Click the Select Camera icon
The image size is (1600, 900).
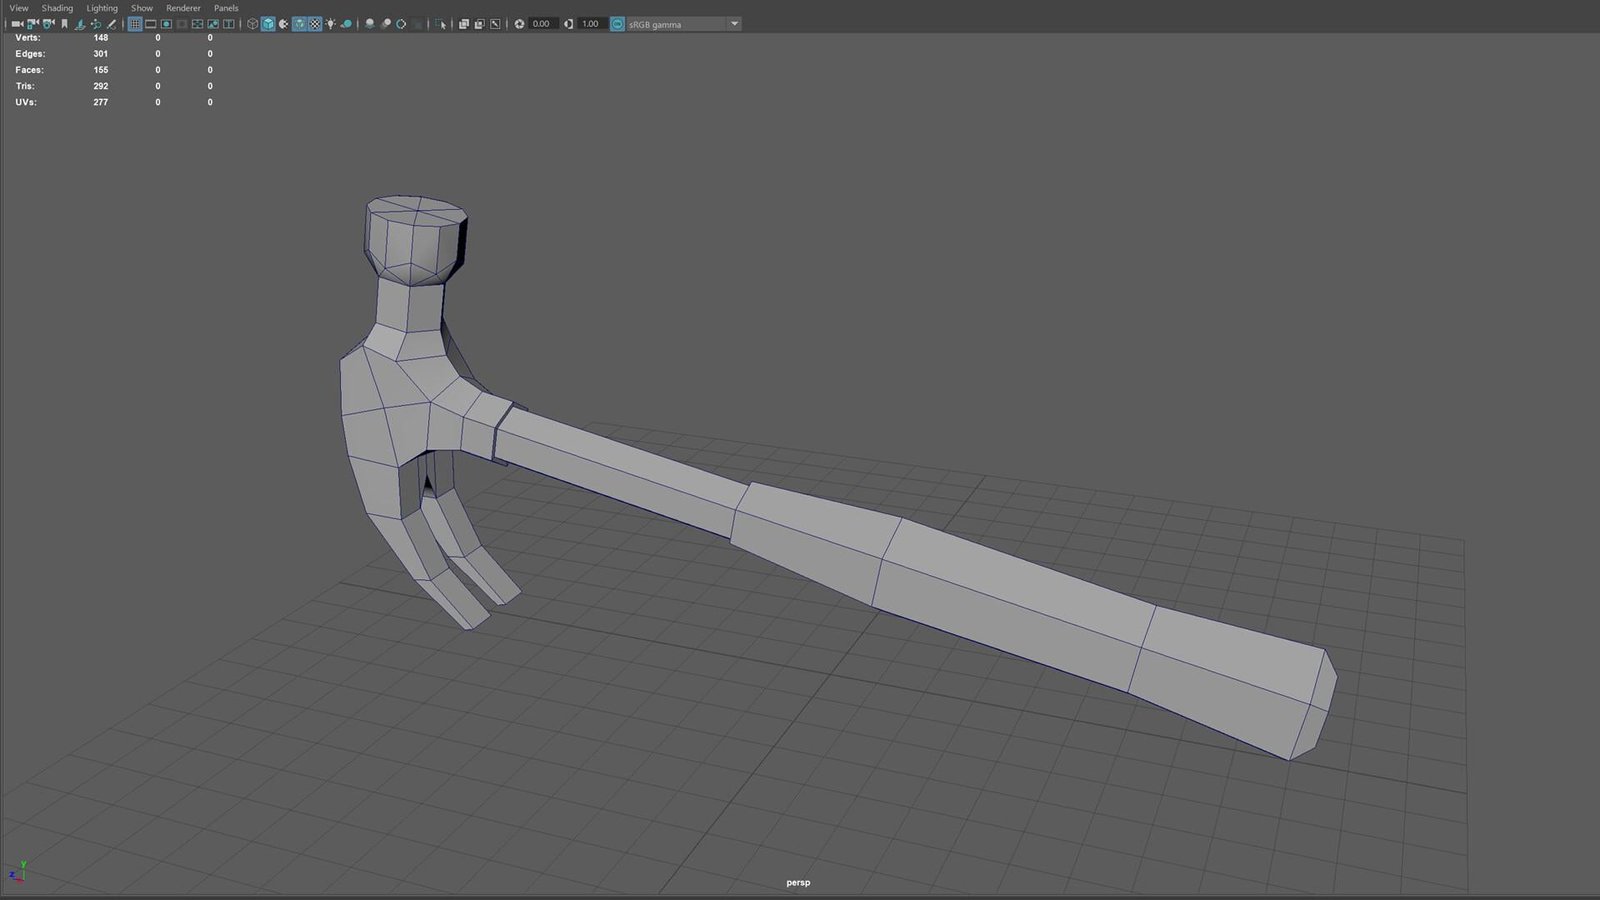pyautogui.click(x=17, y=24)
